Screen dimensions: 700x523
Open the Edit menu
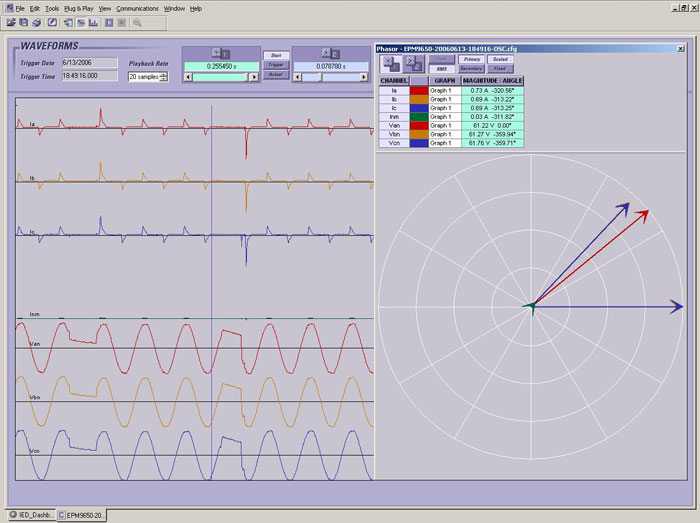pyautogui.click(x=35, y=8)
